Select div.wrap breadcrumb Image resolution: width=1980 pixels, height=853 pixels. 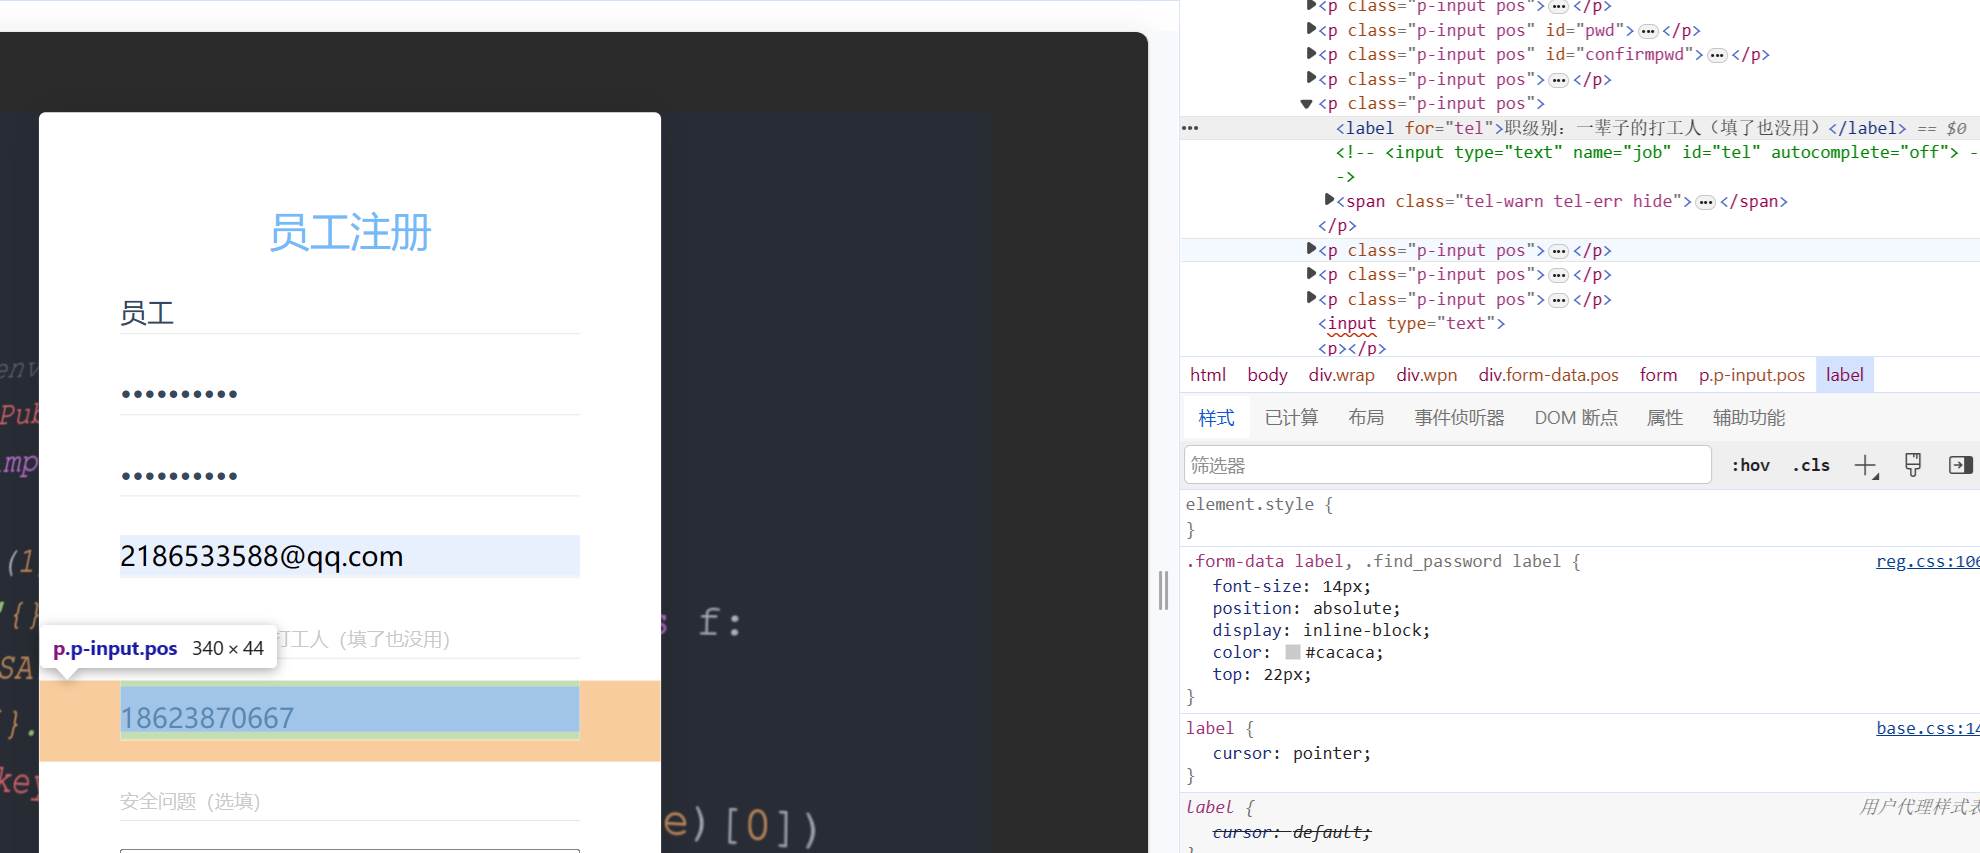click(x=1341, y=375)
